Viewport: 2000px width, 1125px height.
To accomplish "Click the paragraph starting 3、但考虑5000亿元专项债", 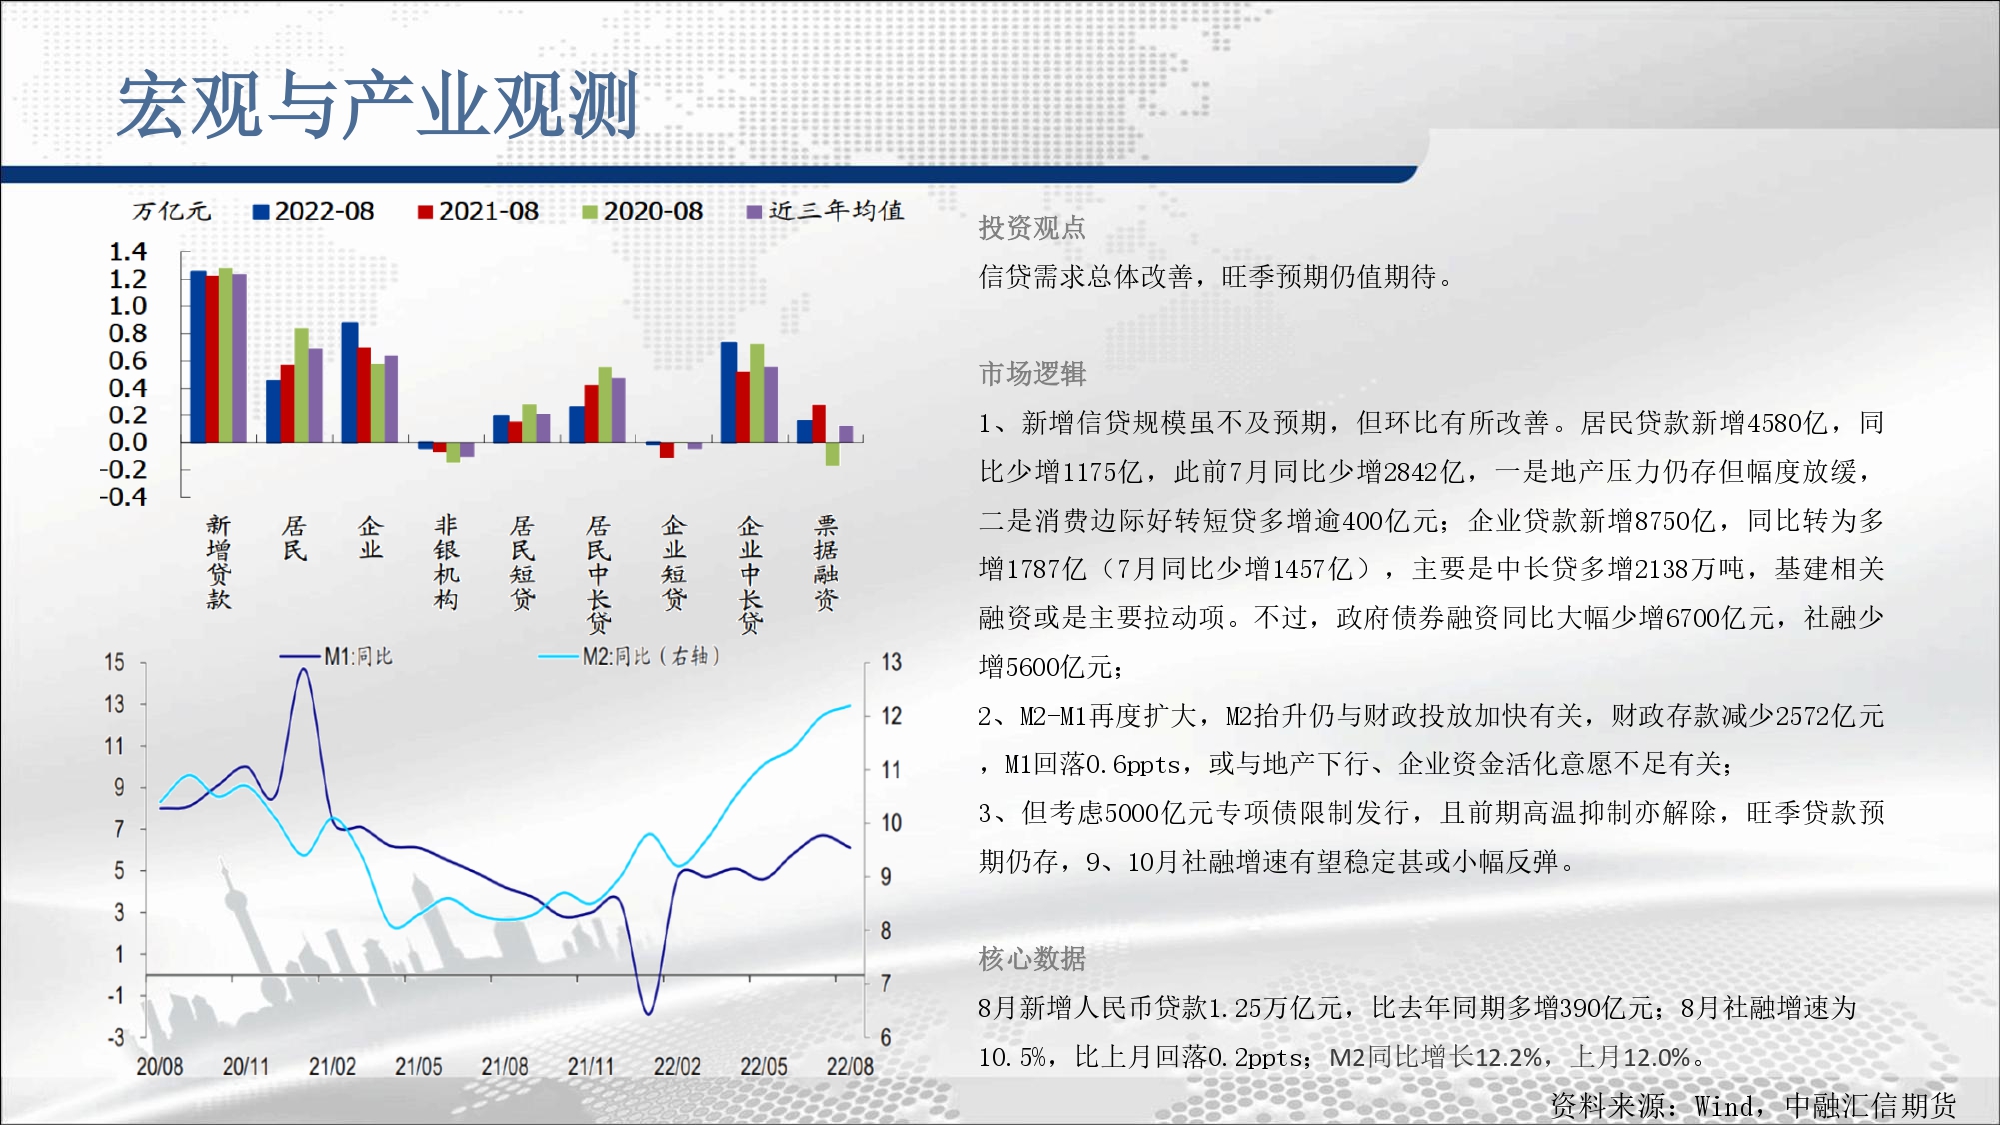I will [x=1431, y=837].
